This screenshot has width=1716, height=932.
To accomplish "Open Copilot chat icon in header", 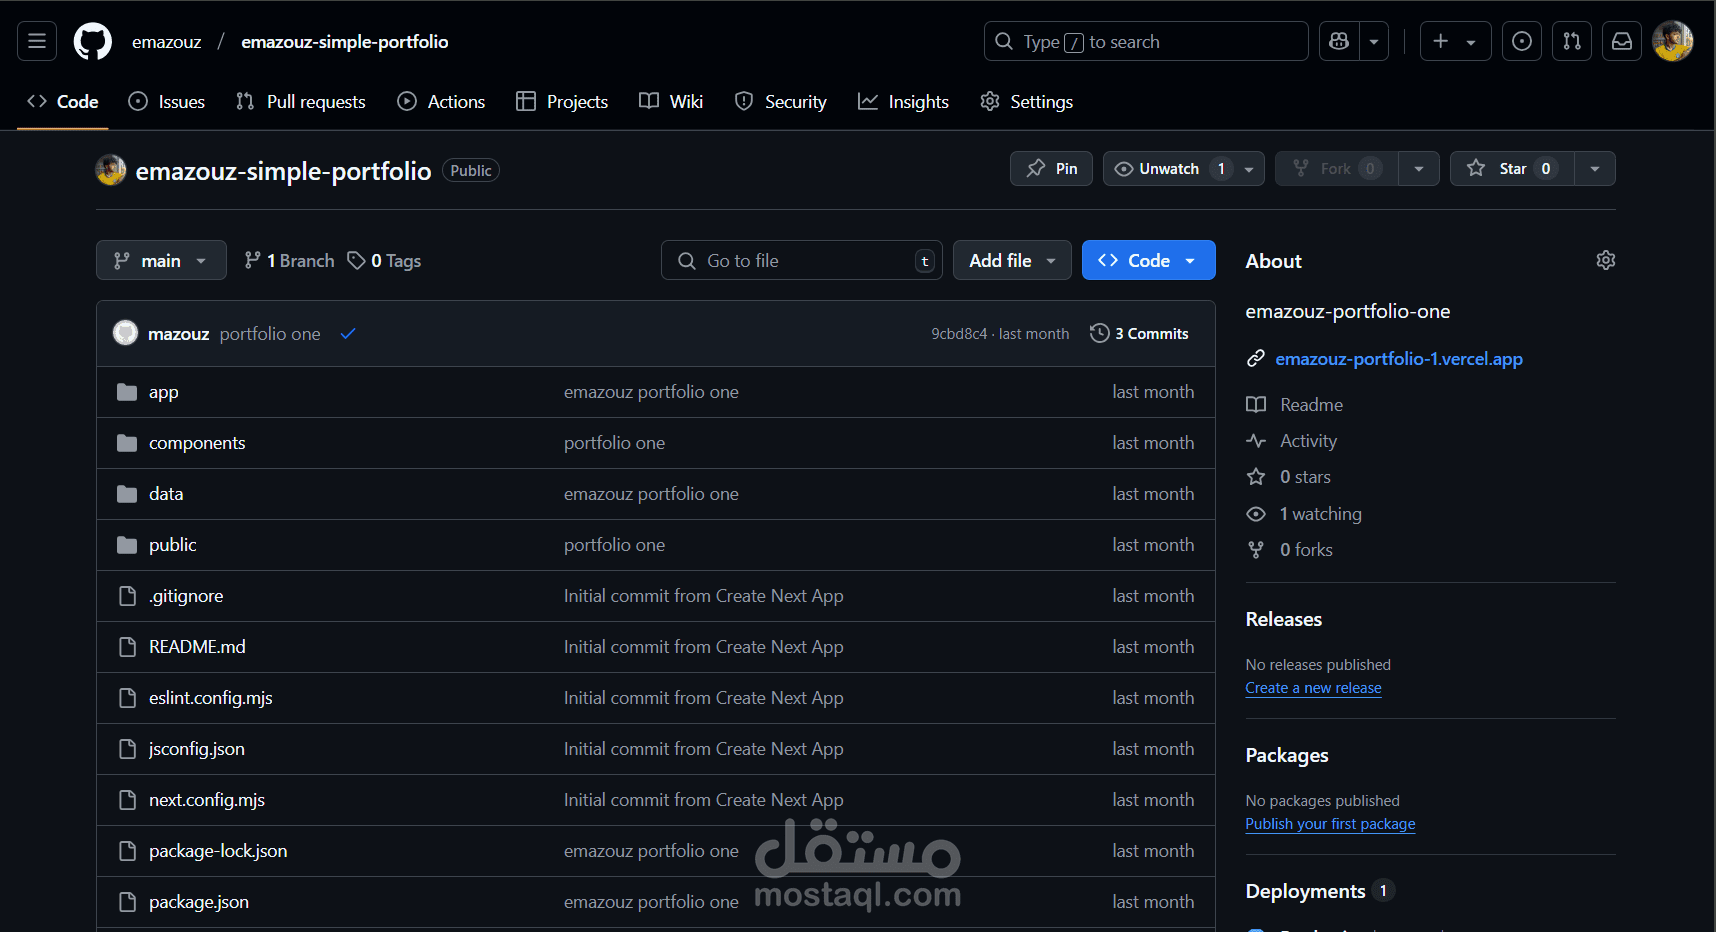I will click(1339, 41).
